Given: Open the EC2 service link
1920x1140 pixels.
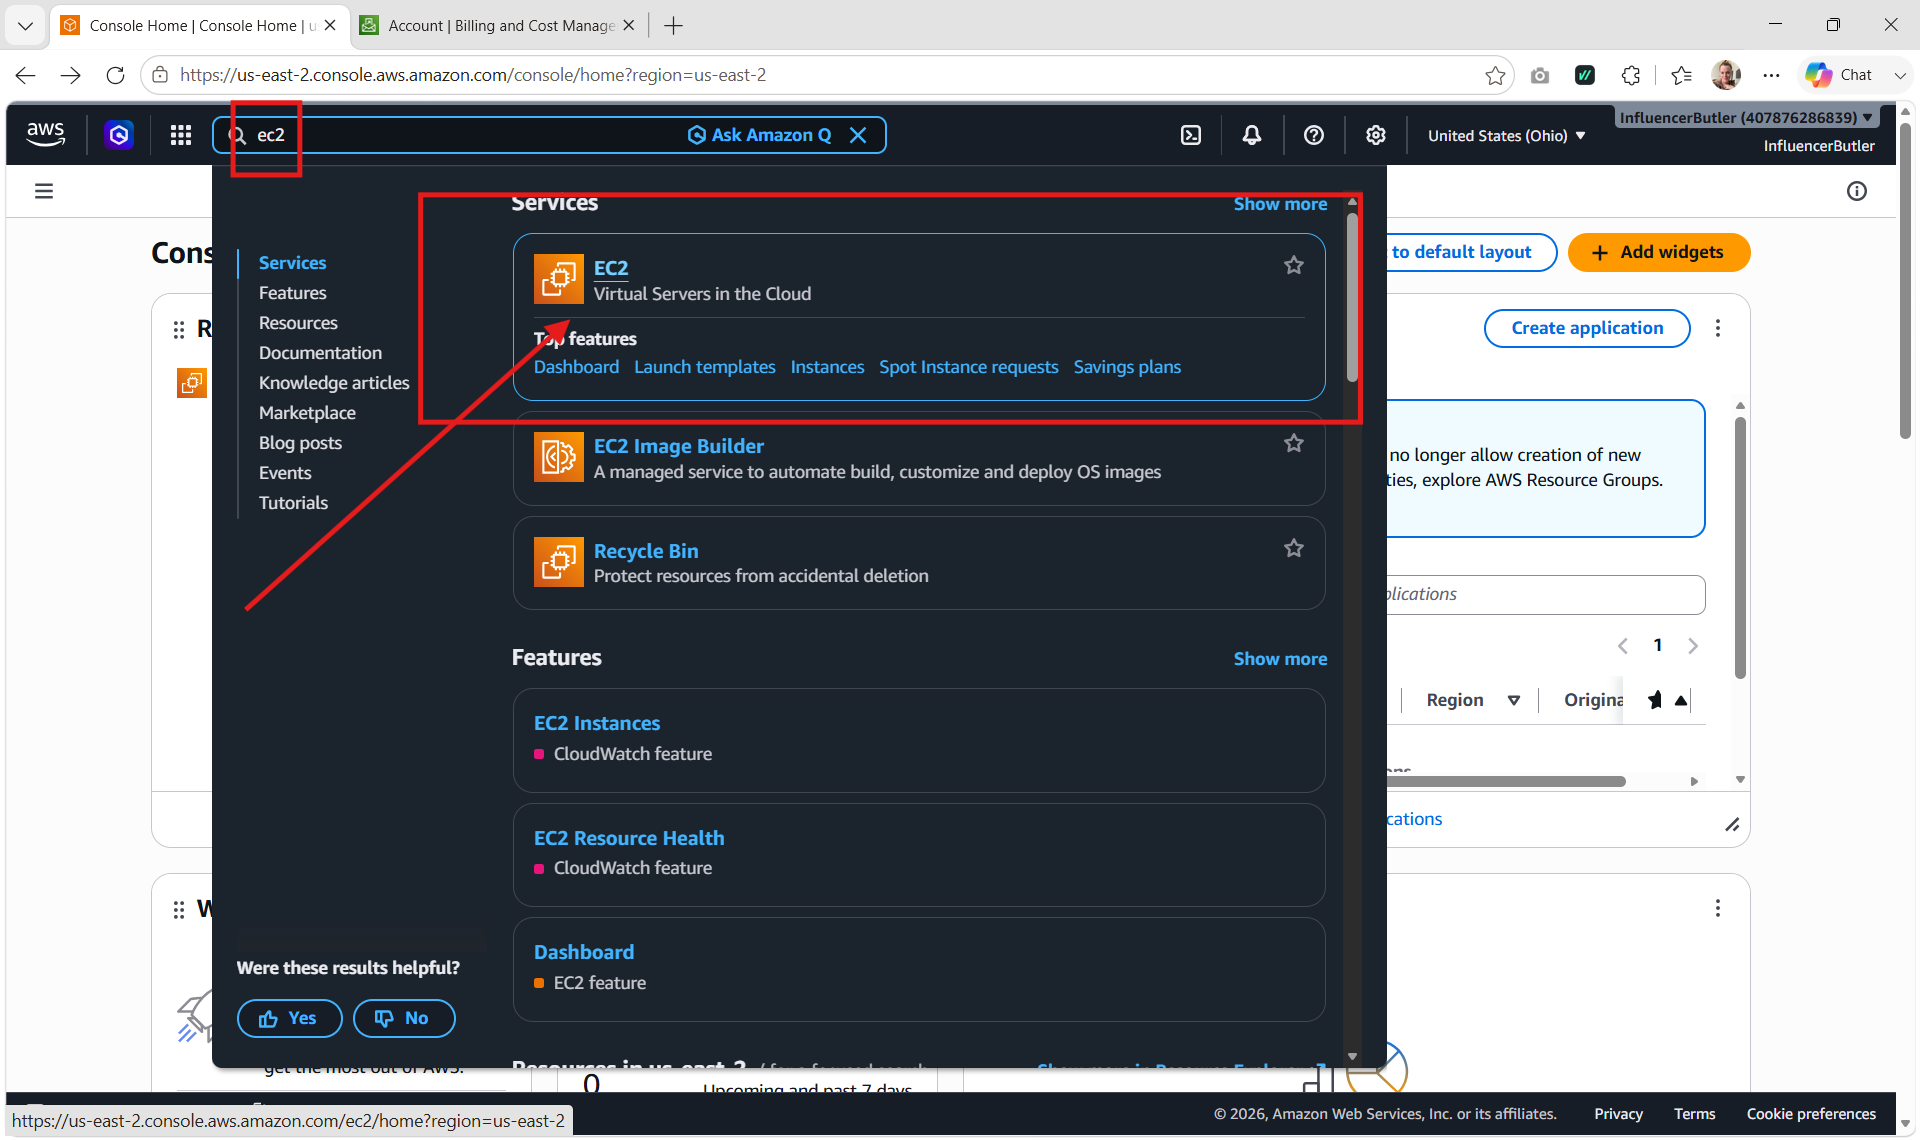Looking at the screenshot, I should [x=611, y=268].
